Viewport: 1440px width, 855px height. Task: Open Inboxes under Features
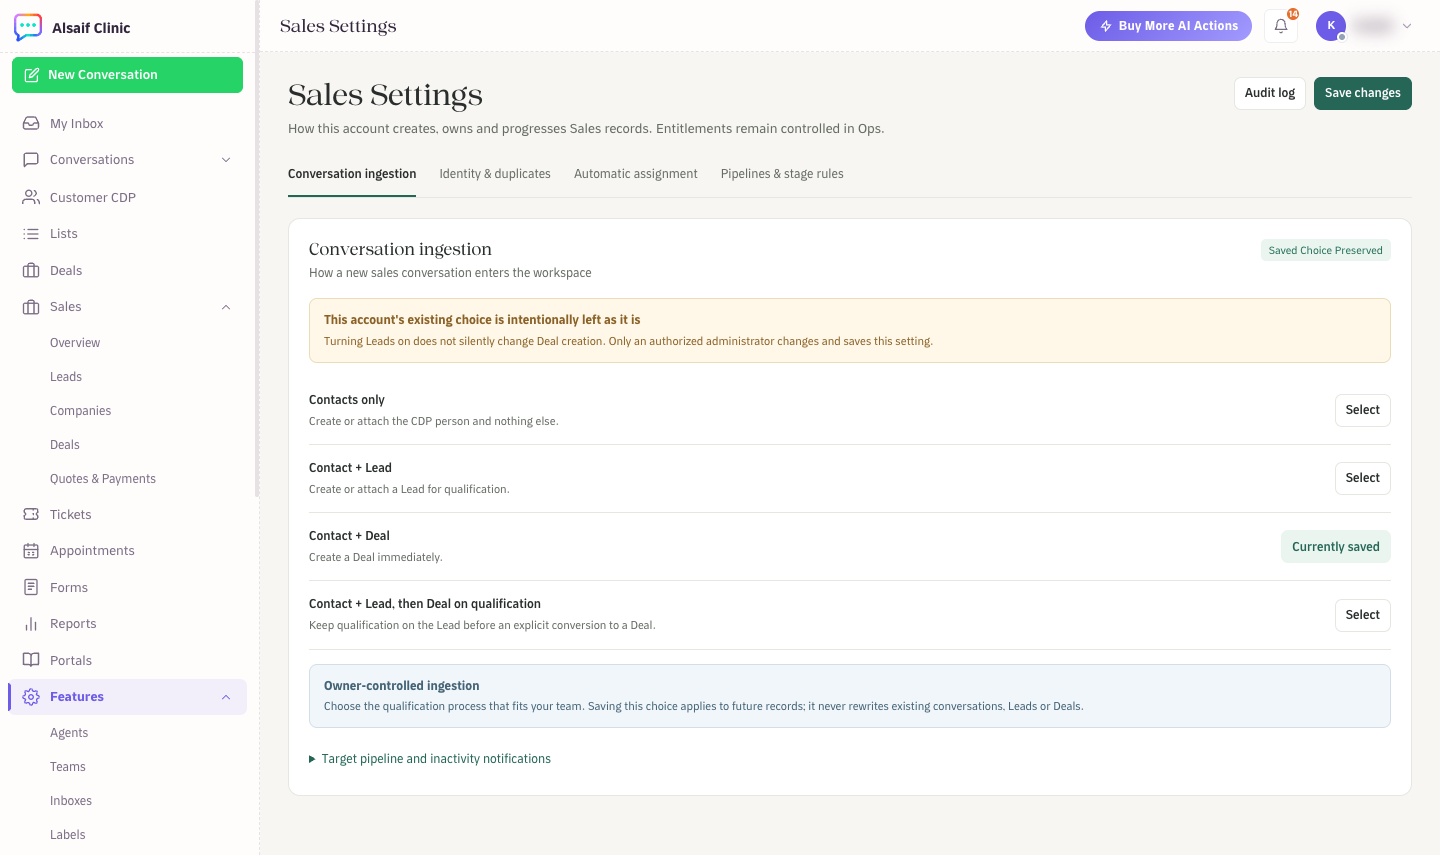pos(71,801)
